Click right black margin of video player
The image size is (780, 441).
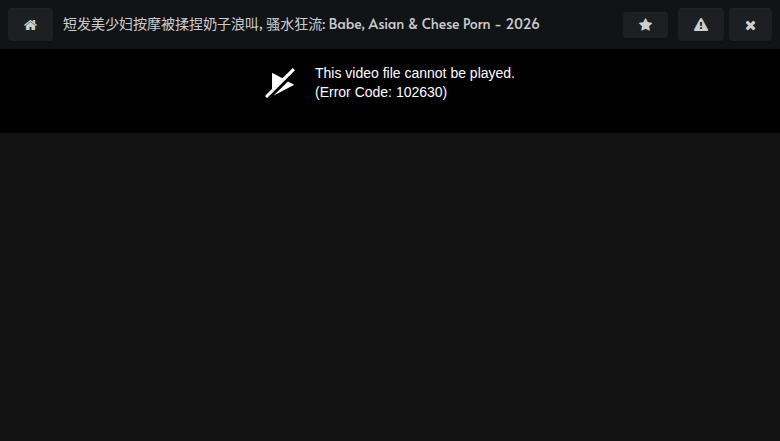click(647, 90)
